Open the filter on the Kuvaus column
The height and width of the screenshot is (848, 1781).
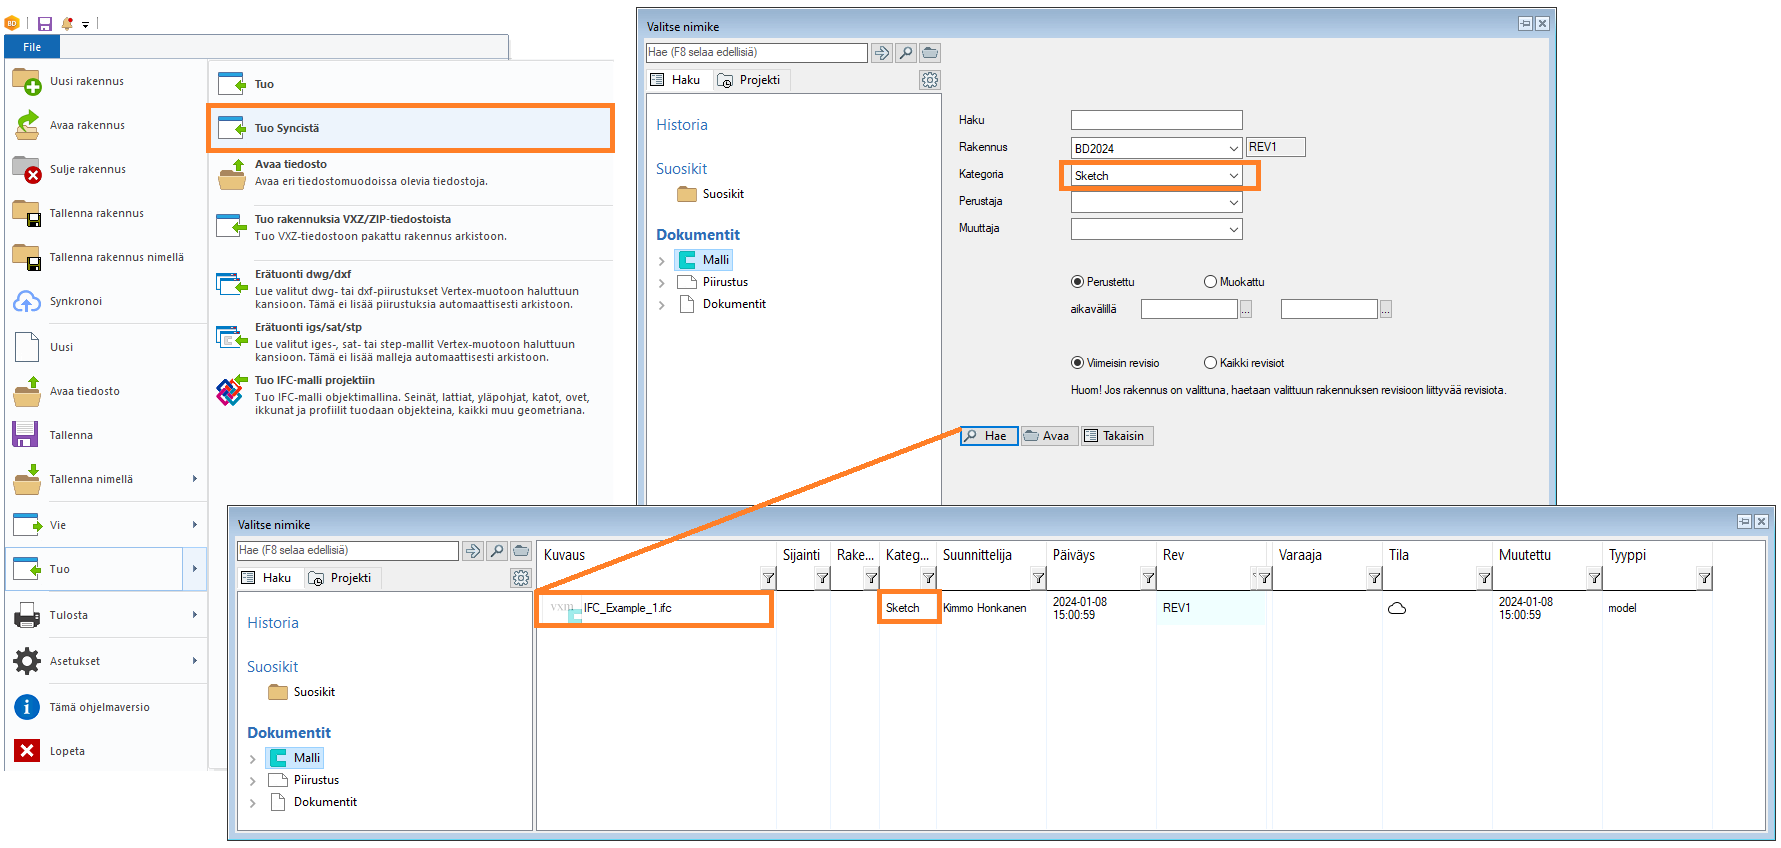tap(768, 578)
